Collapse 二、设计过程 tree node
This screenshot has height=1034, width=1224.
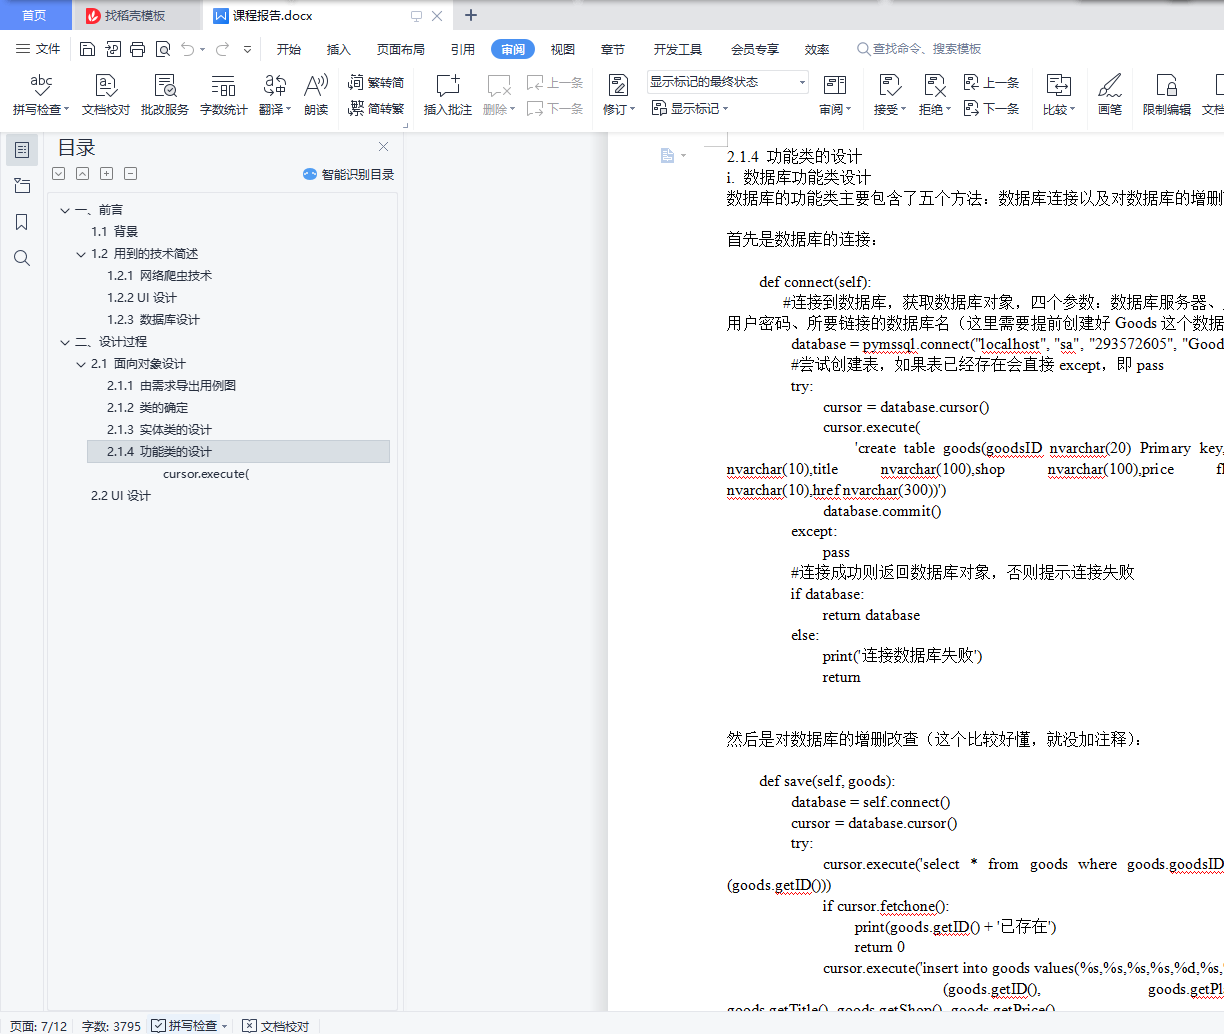(65, 342)
